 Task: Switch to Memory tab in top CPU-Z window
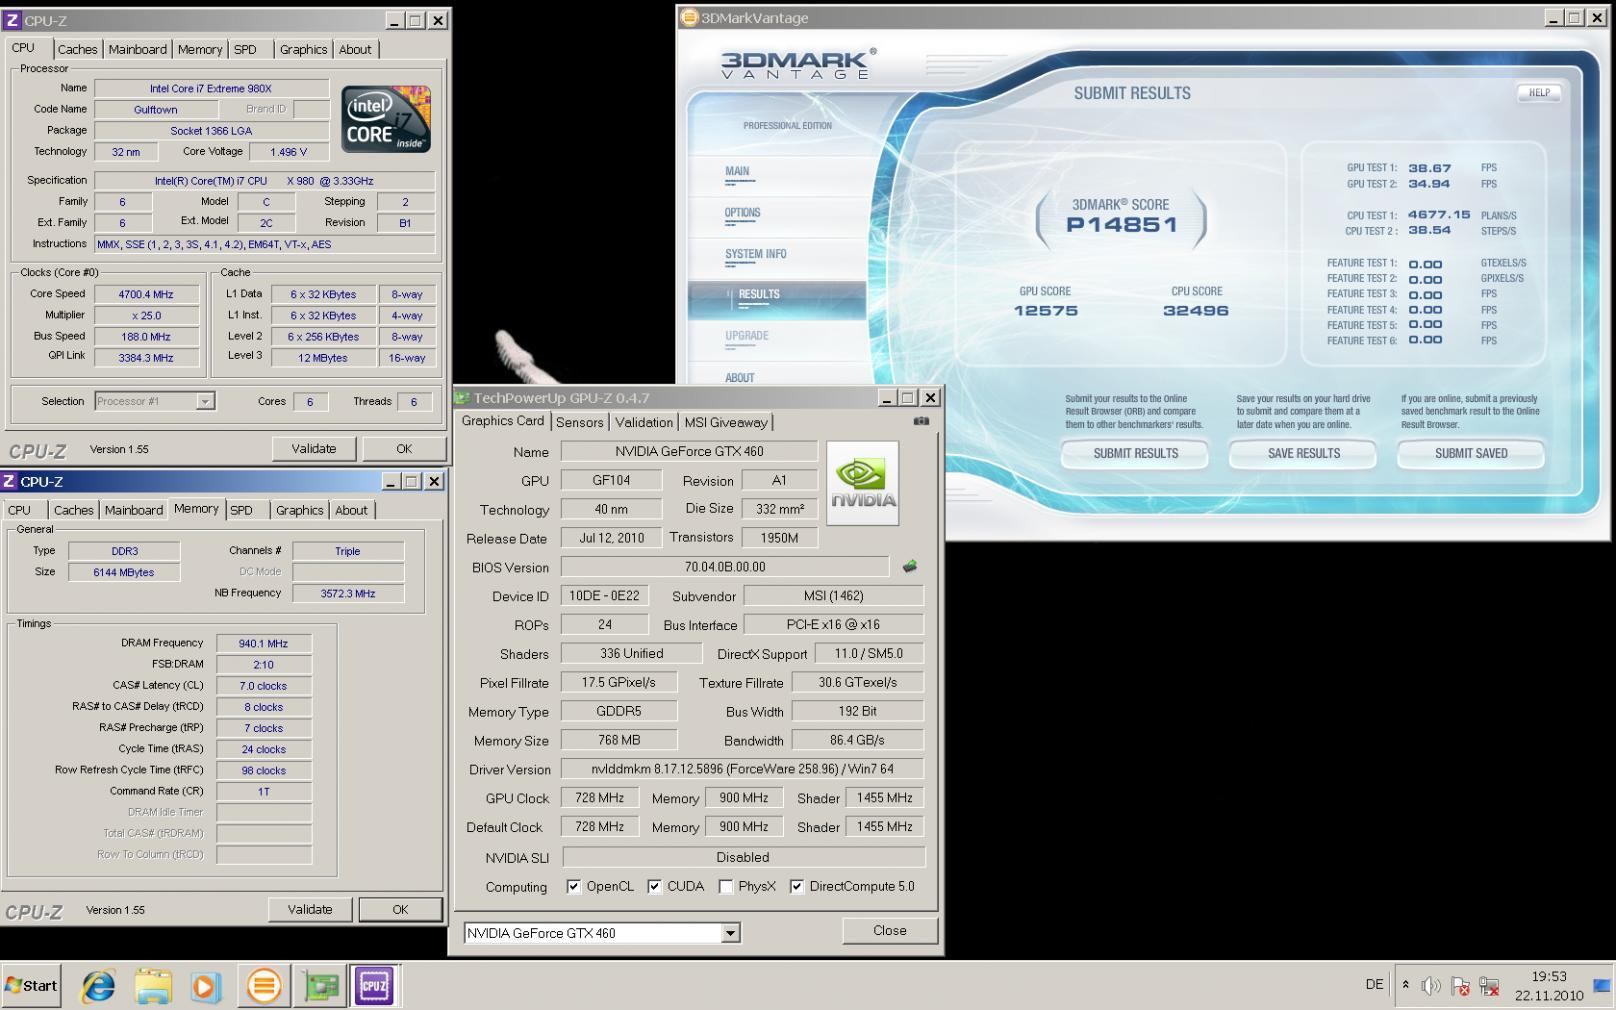coord(200,49)
